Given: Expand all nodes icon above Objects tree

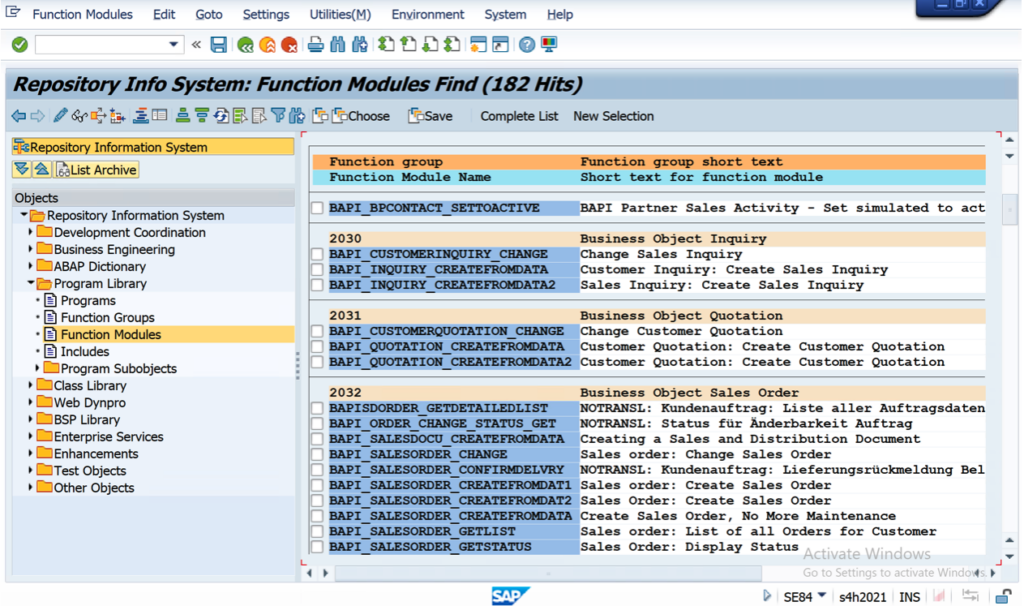Looking at the screenshot, I should (x=22, y=170).
